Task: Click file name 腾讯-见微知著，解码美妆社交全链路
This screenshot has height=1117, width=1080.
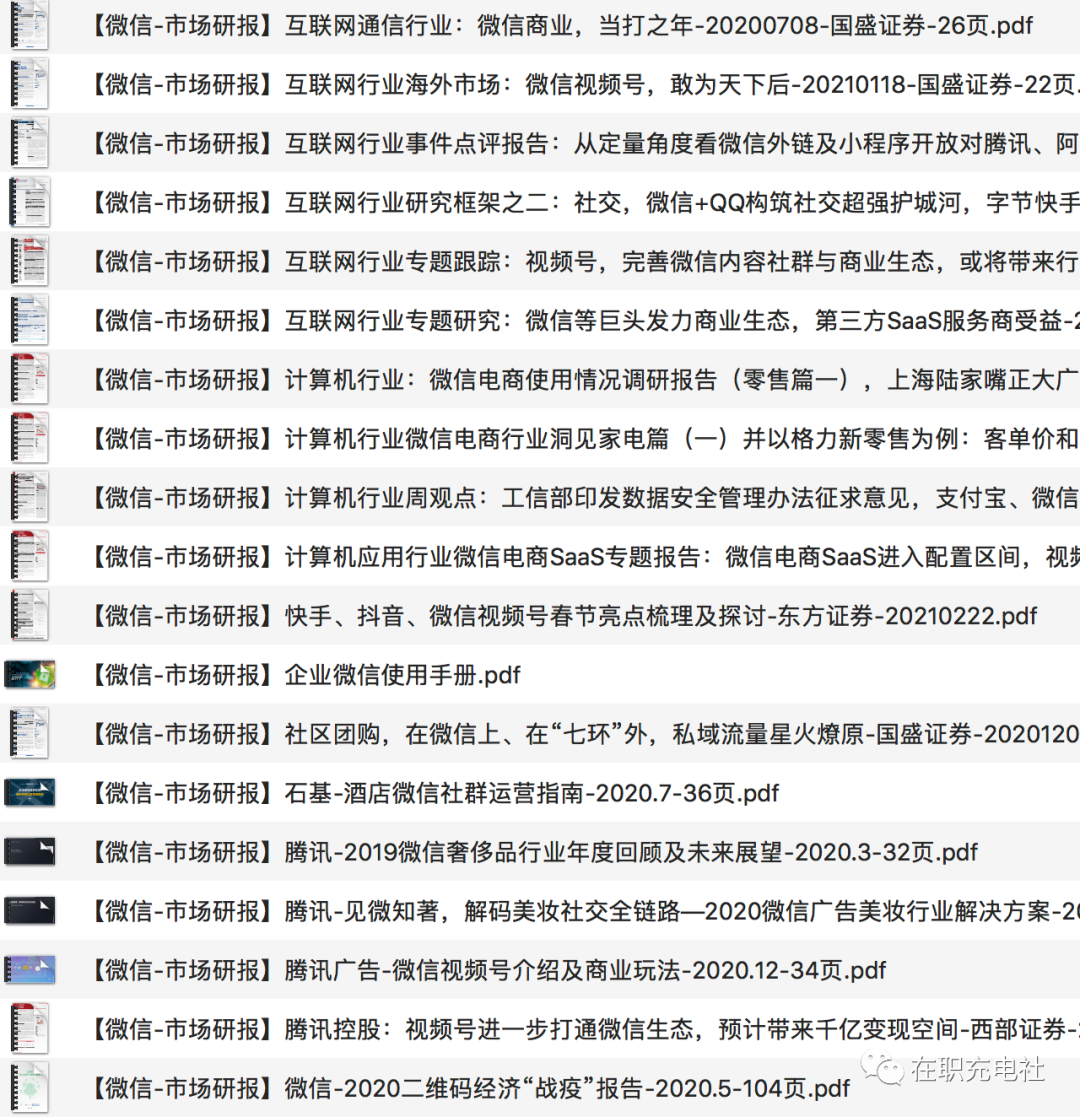Action: coord(586,912)
